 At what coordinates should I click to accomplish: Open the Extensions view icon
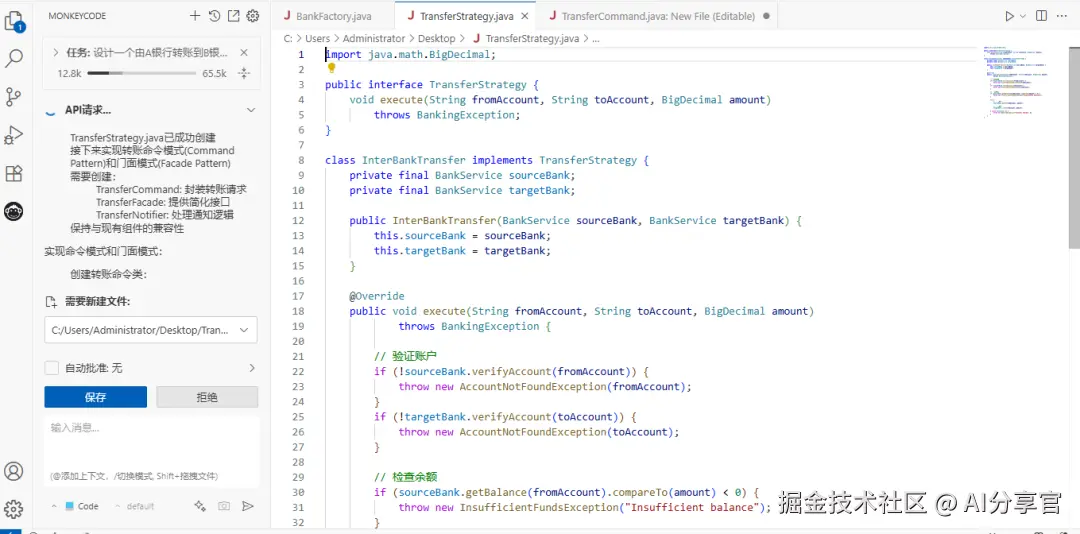point(14,174)
